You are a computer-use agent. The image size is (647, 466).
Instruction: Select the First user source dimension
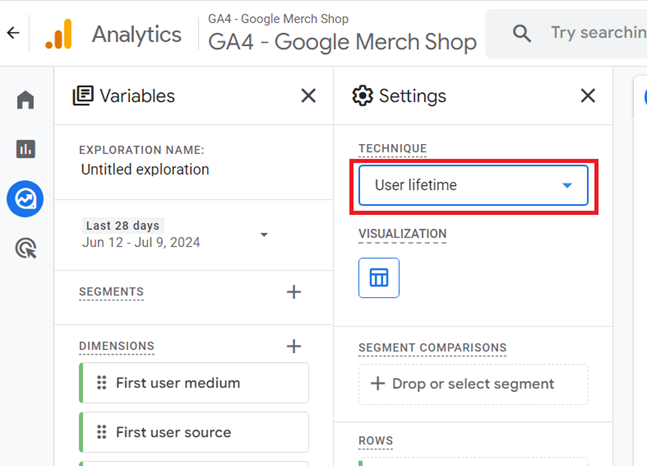coord(194,432)
